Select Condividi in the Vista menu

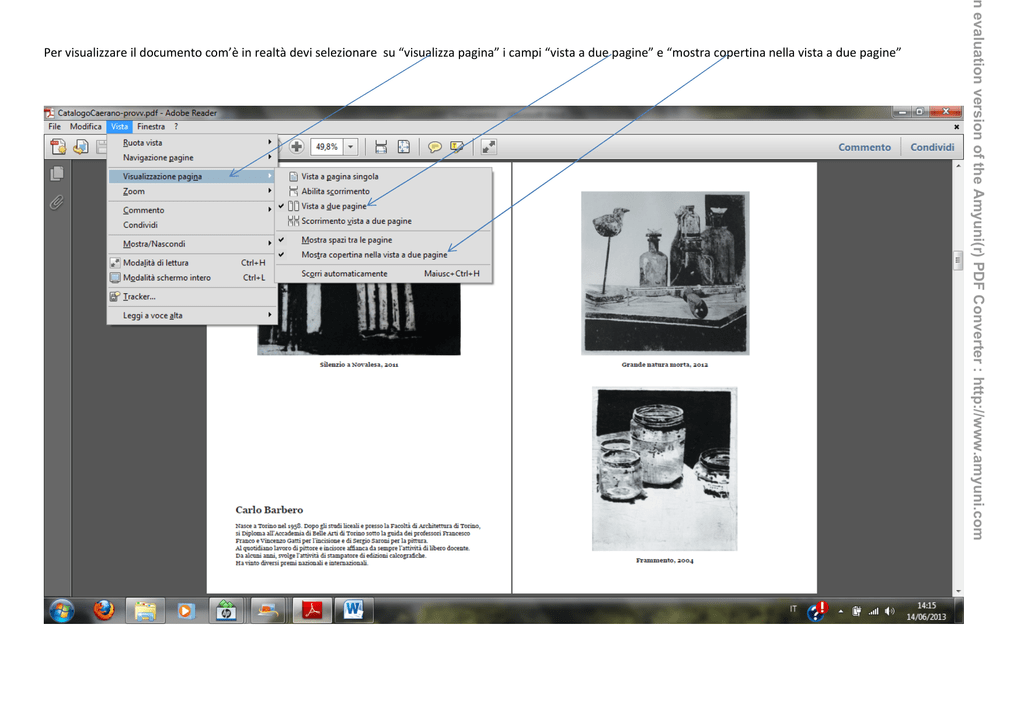(192, 225)
